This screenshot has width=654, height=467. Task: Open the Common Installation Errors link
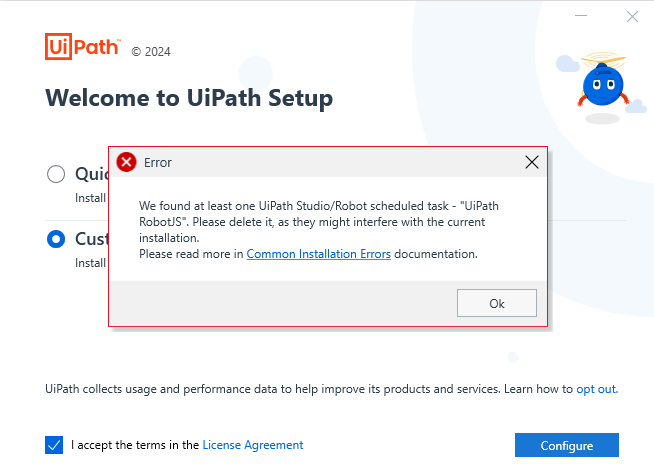[x=318, y=254]
